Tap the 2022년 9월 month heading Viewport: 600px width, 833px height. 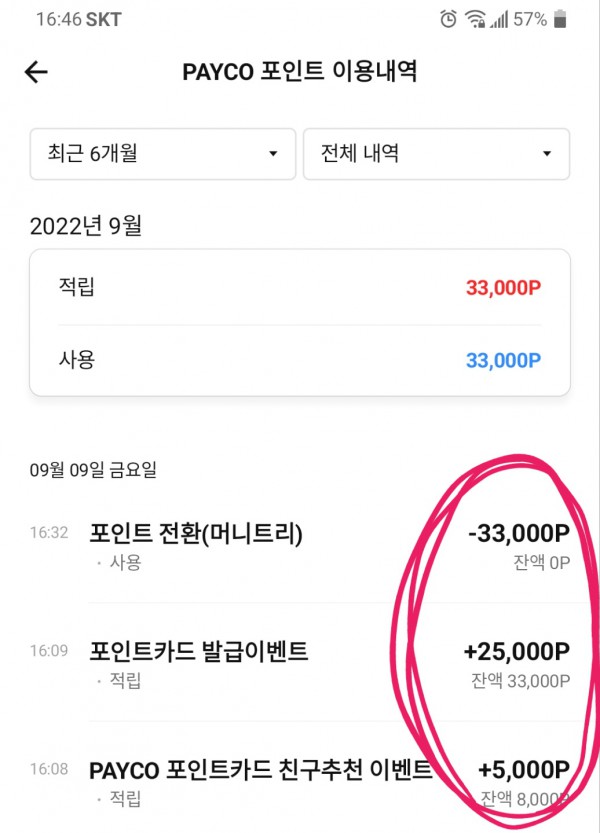tap(86, 224)
